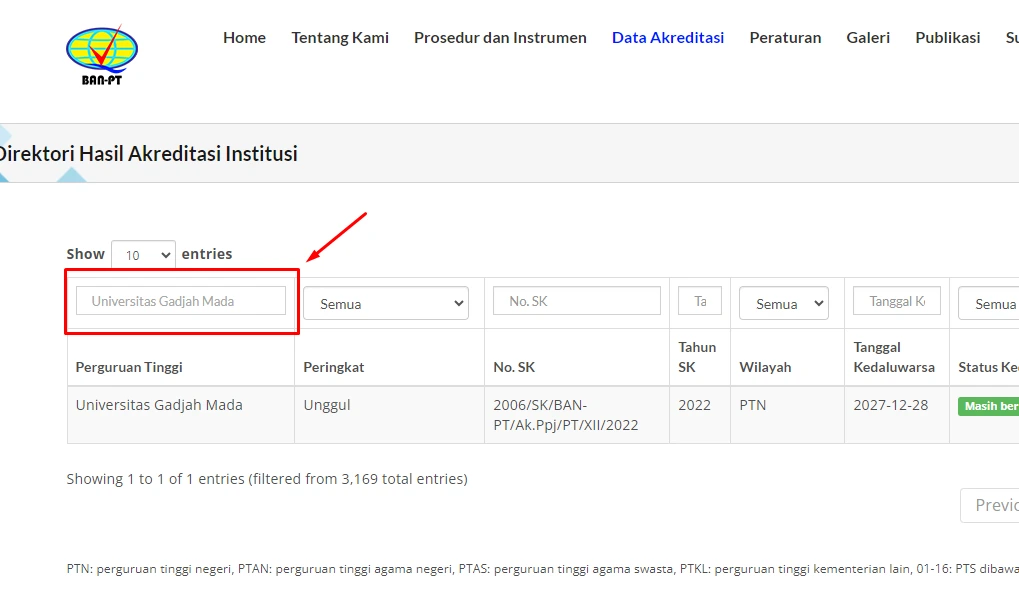1019x590 pixels.
Task: Open Prosedur dan Instrumen menu
Action: tap(500, 38)
